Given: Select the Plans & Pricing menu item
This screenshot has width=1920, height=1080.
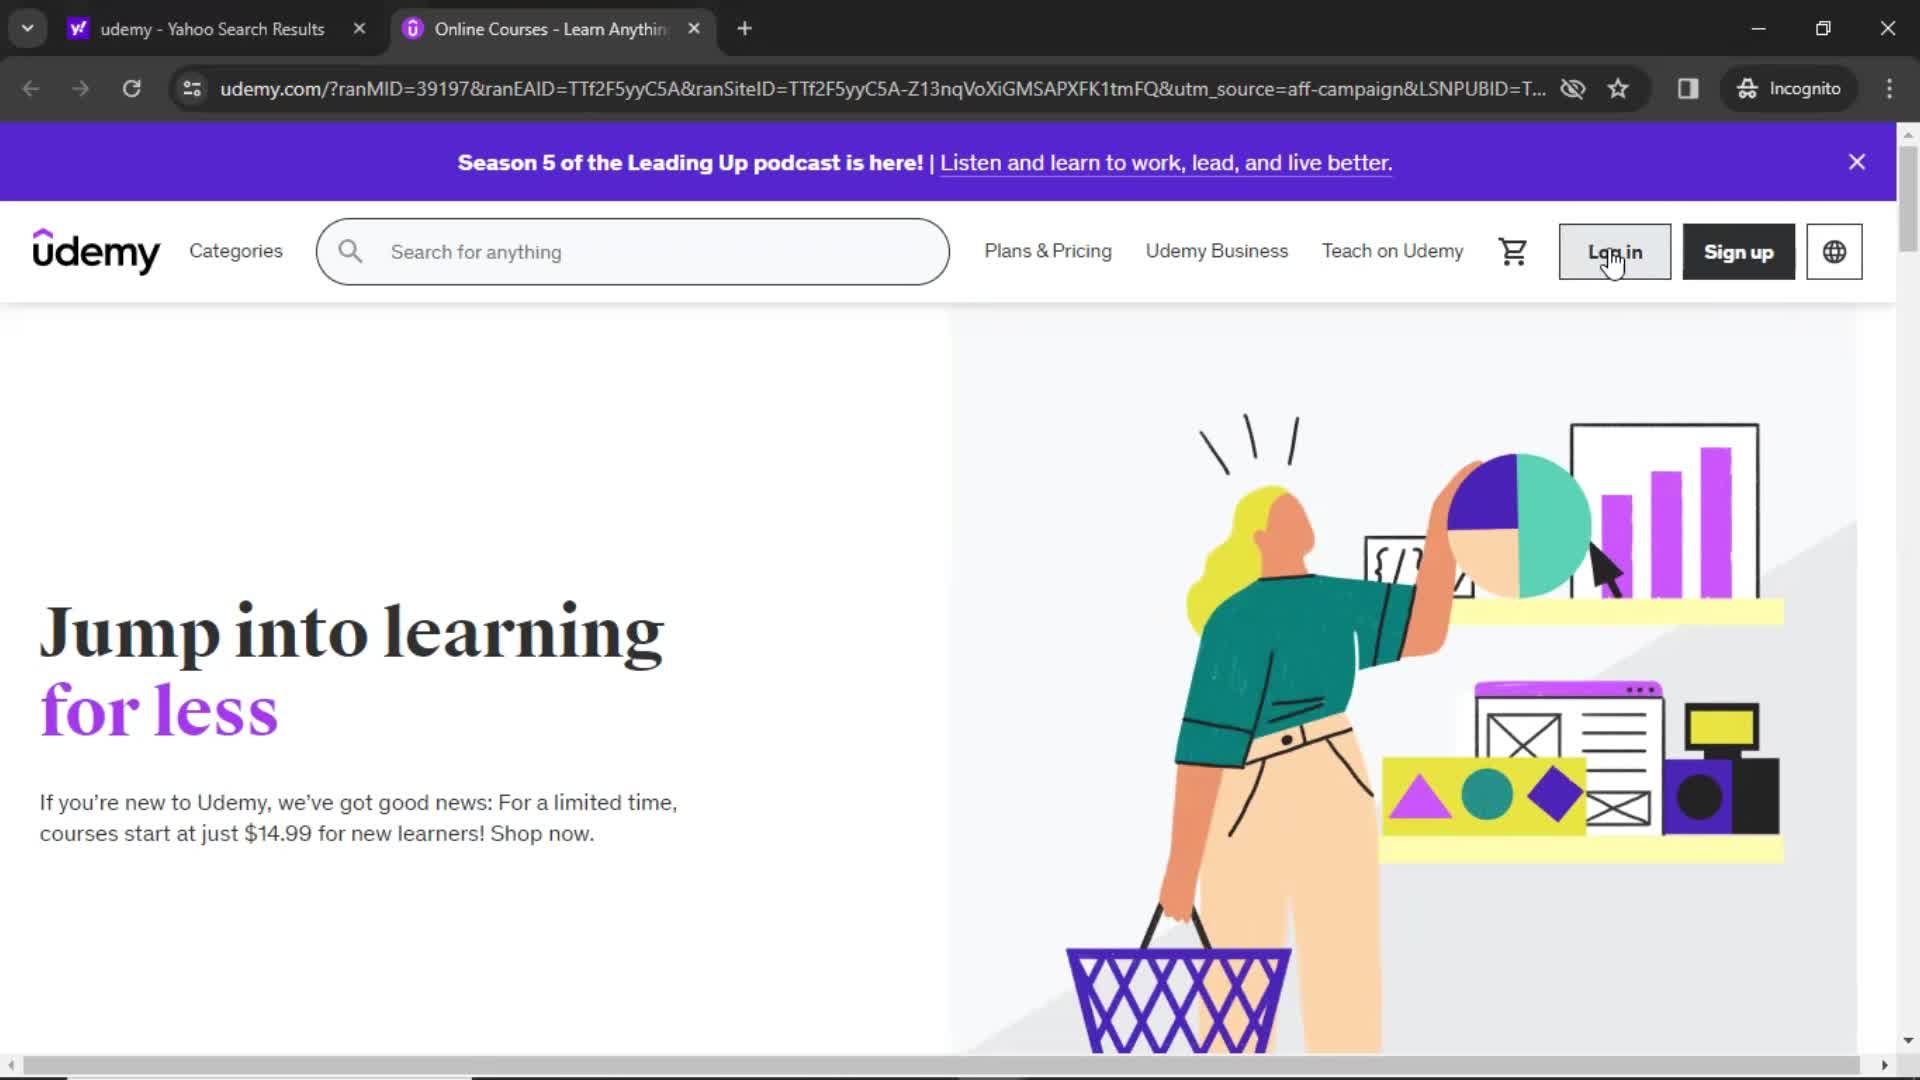Looking at the screenshot, I should 1048,251.
